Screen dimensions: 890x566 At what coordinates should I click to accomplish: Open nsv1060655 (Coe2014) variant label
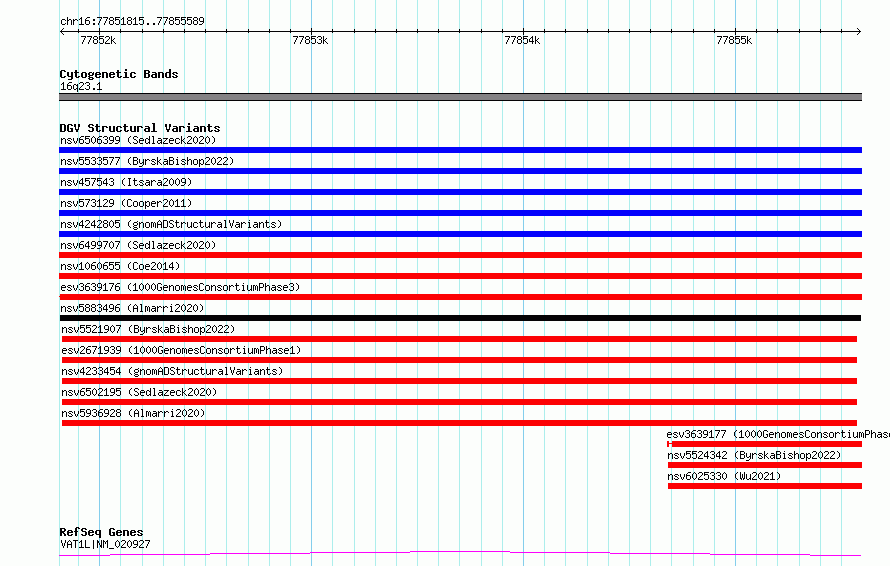[x=120, y=266]
